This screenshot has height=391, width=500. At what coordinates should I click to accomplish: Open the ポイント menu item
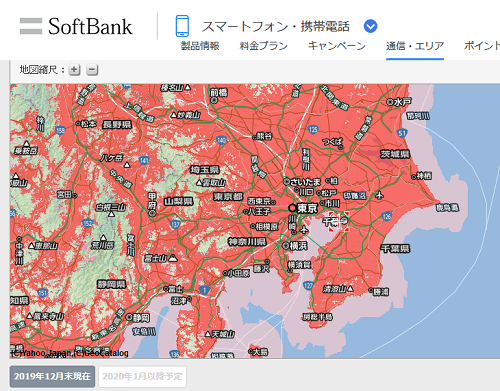pos(482,46)
